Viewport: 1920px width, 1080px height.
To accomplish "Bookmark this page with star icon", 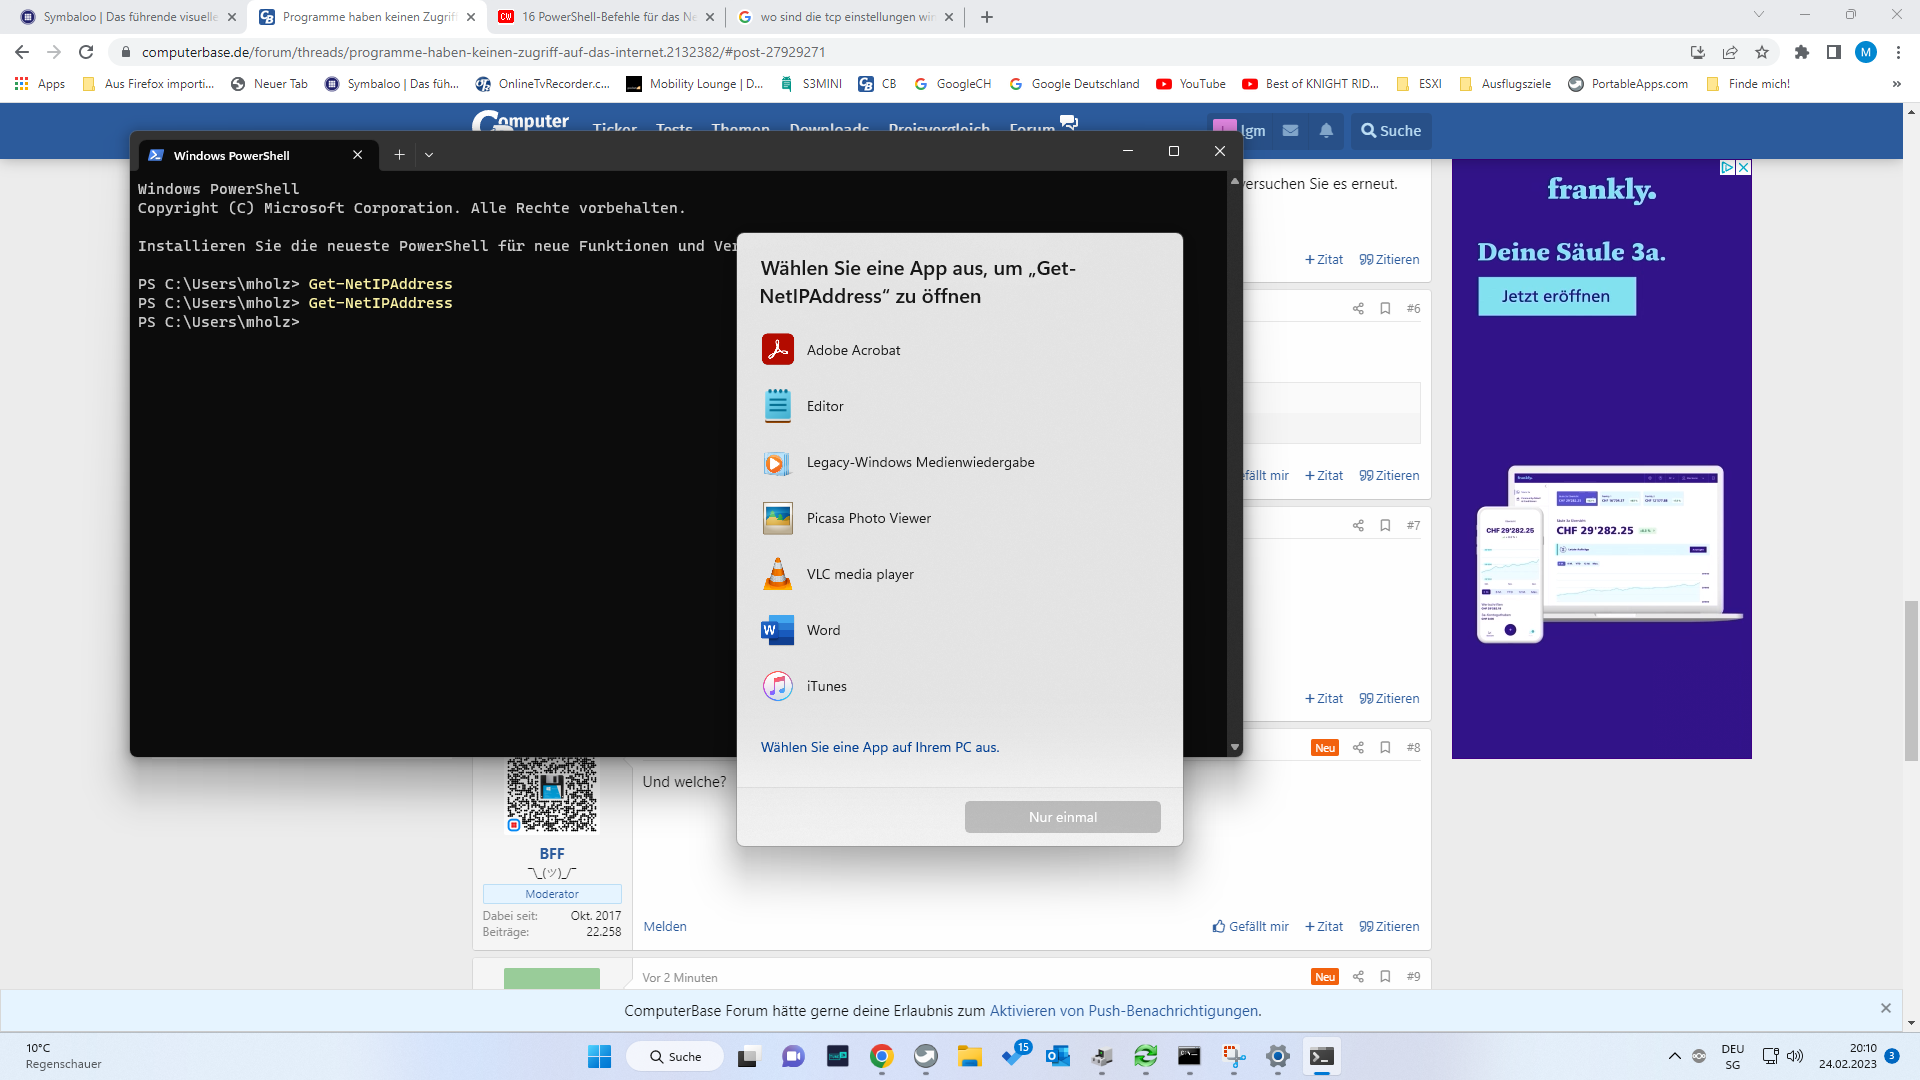I will click(x=1762, y=52).
